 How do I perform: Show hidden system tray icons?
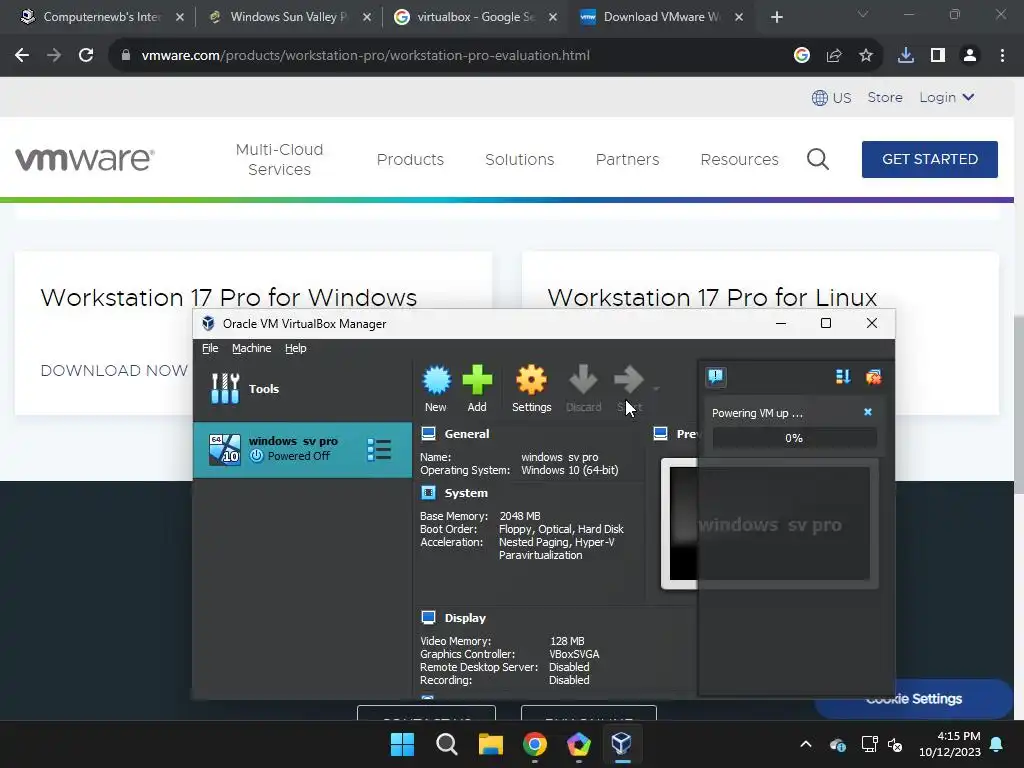click(806, 744)
